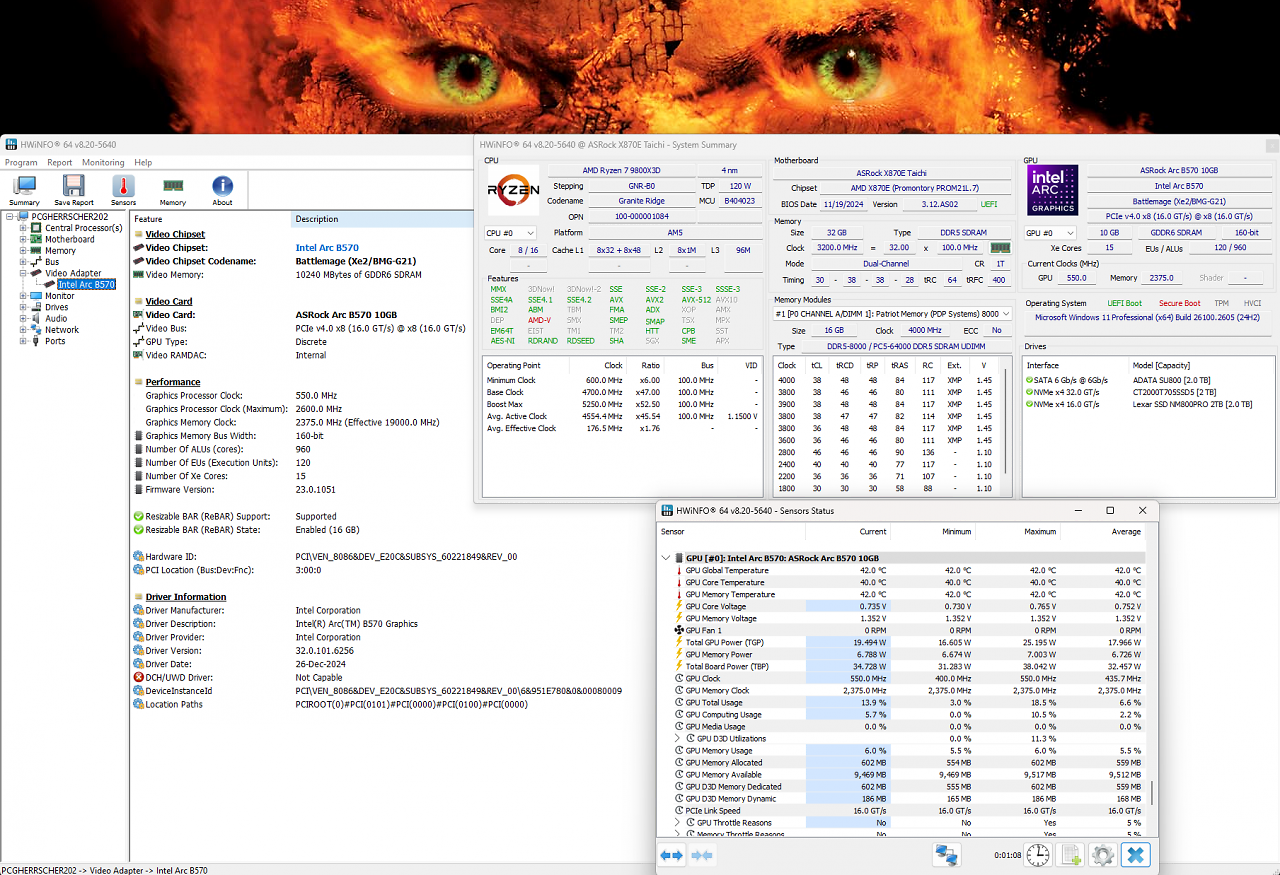Screen dimensions: 1280x875
Task: Select the Intel Arc B570 tree item
Action: click(86, 285)
